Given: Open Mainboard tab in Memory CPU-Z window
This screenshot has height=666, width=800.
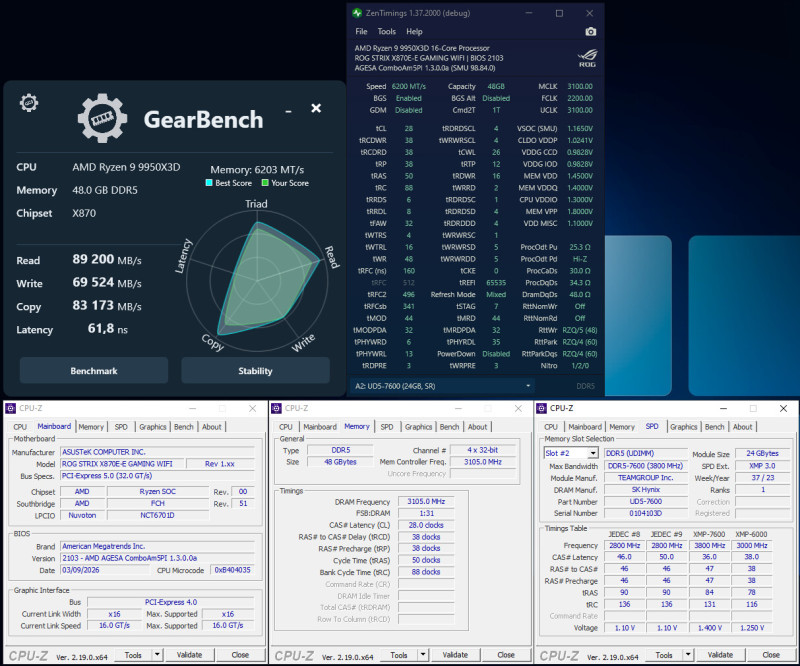Looking at the screenshot, I should (320, 427).
